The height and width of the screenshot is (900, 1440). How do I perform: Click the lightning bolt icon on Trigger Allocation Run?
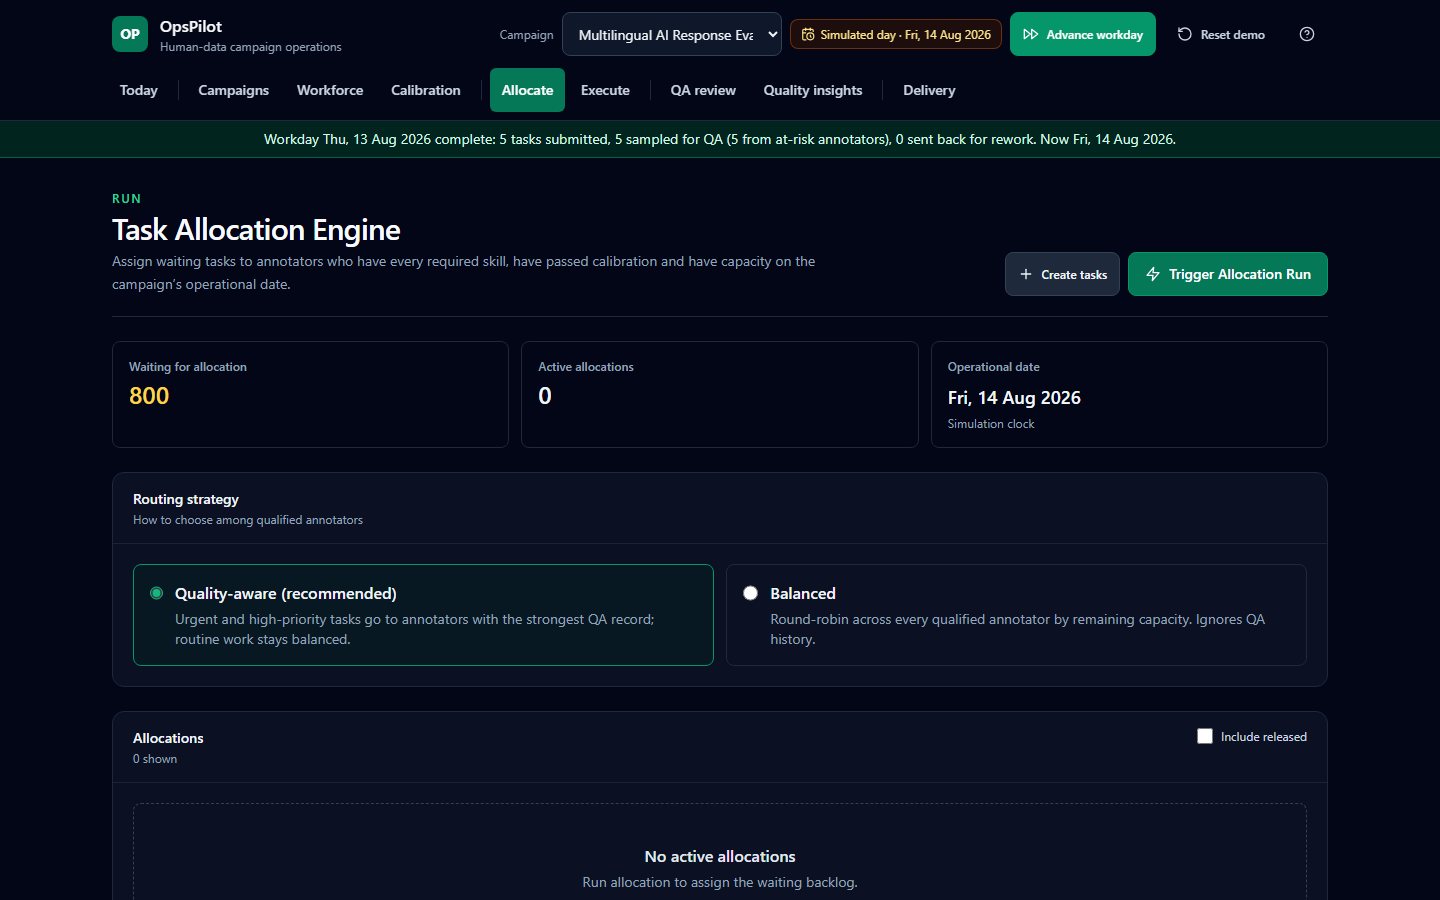1153,274
